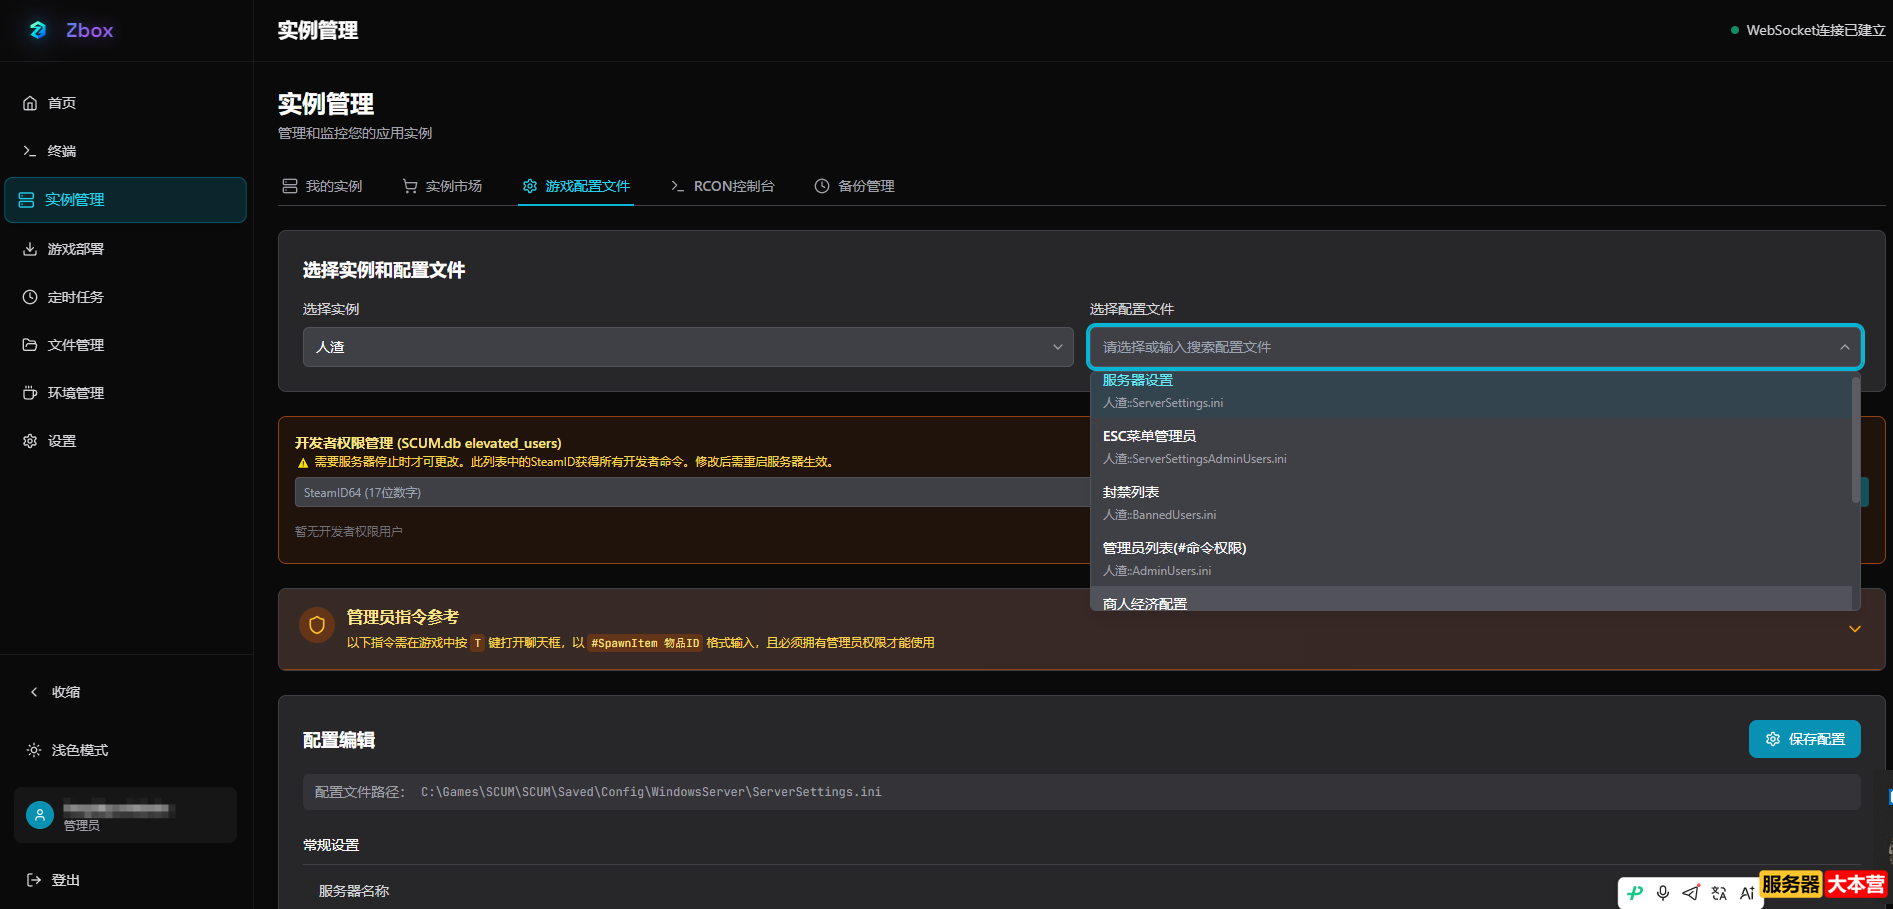Viewport: 1893px width, 909px height.
Task: Click the 保存配置 button
Action: tap(1805, 739)
